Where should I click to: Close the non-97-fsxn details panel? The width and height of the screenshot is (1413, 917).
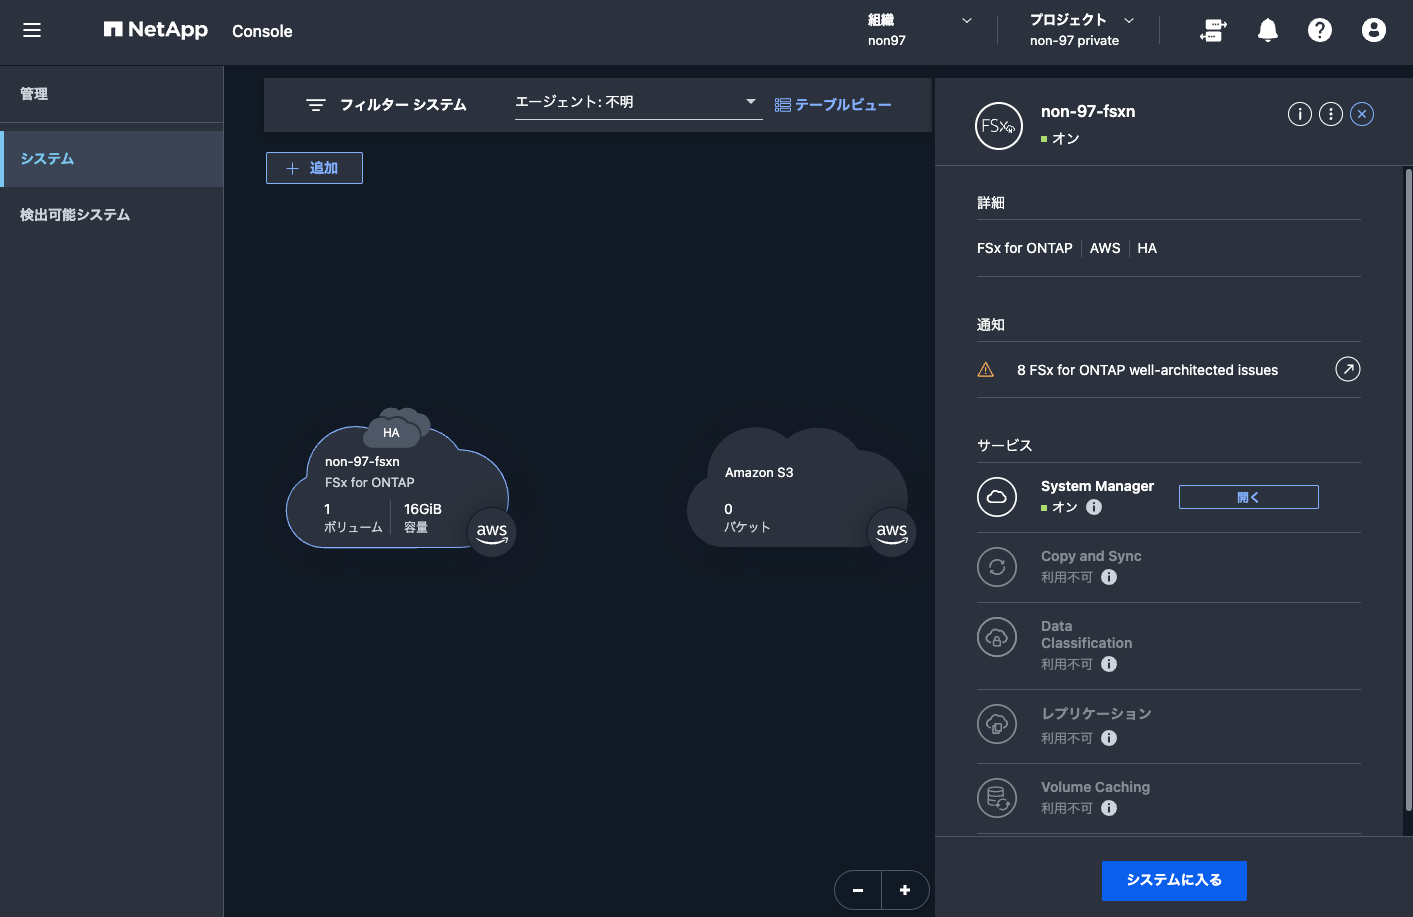pos(1362,114)
